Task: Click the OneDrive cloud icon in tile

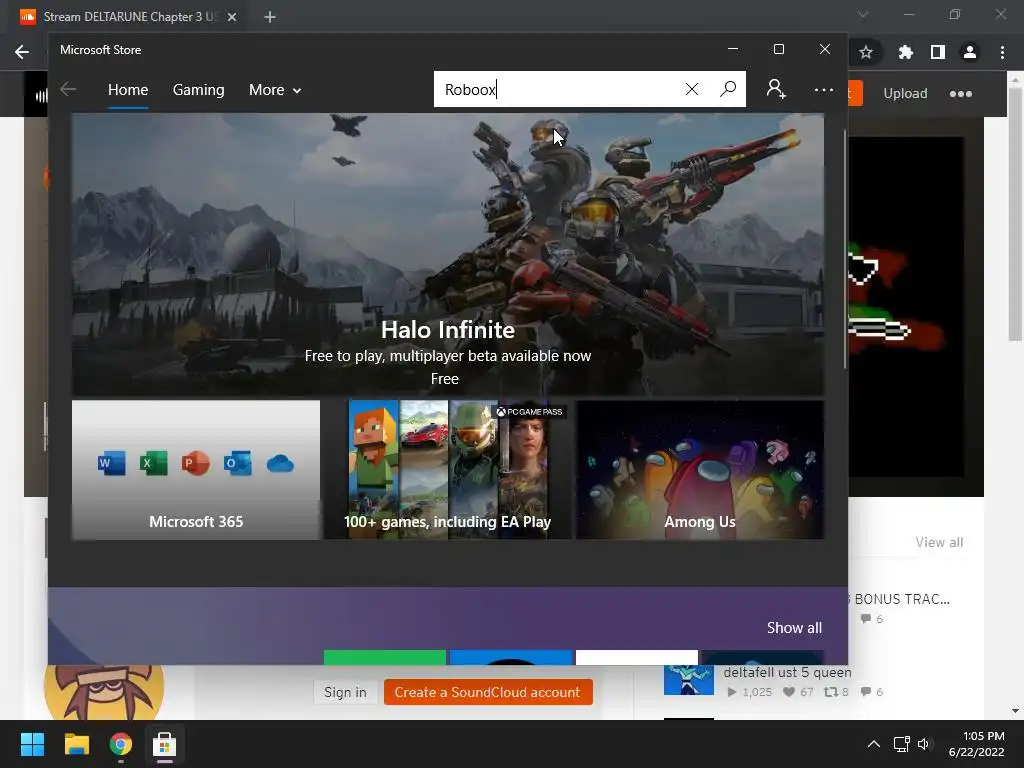Action: point(280,464)
